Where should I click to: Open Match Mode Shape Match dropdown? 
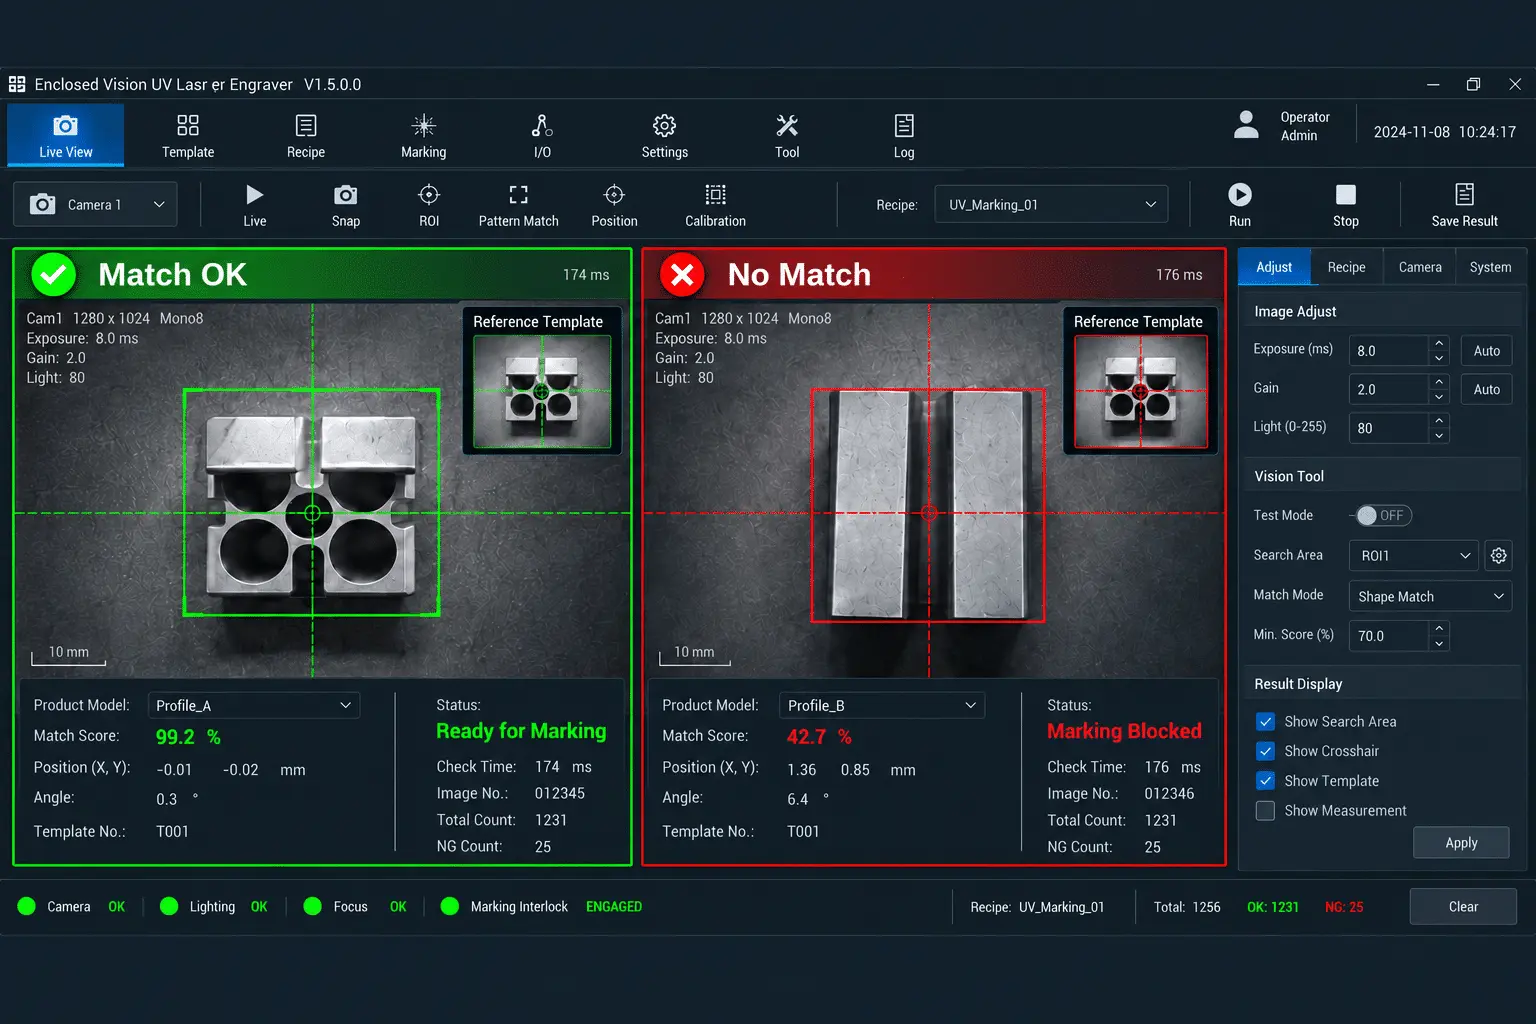tap(1430, 597)
